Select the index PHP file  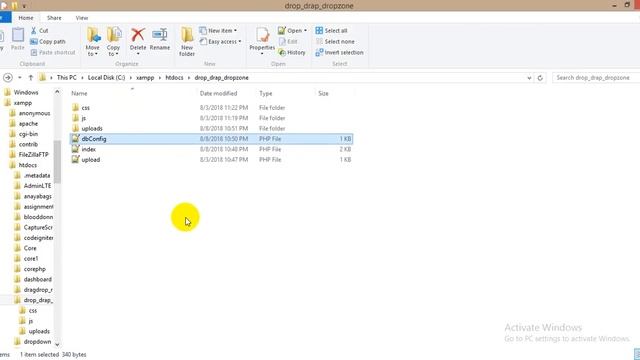pos(211,149)
